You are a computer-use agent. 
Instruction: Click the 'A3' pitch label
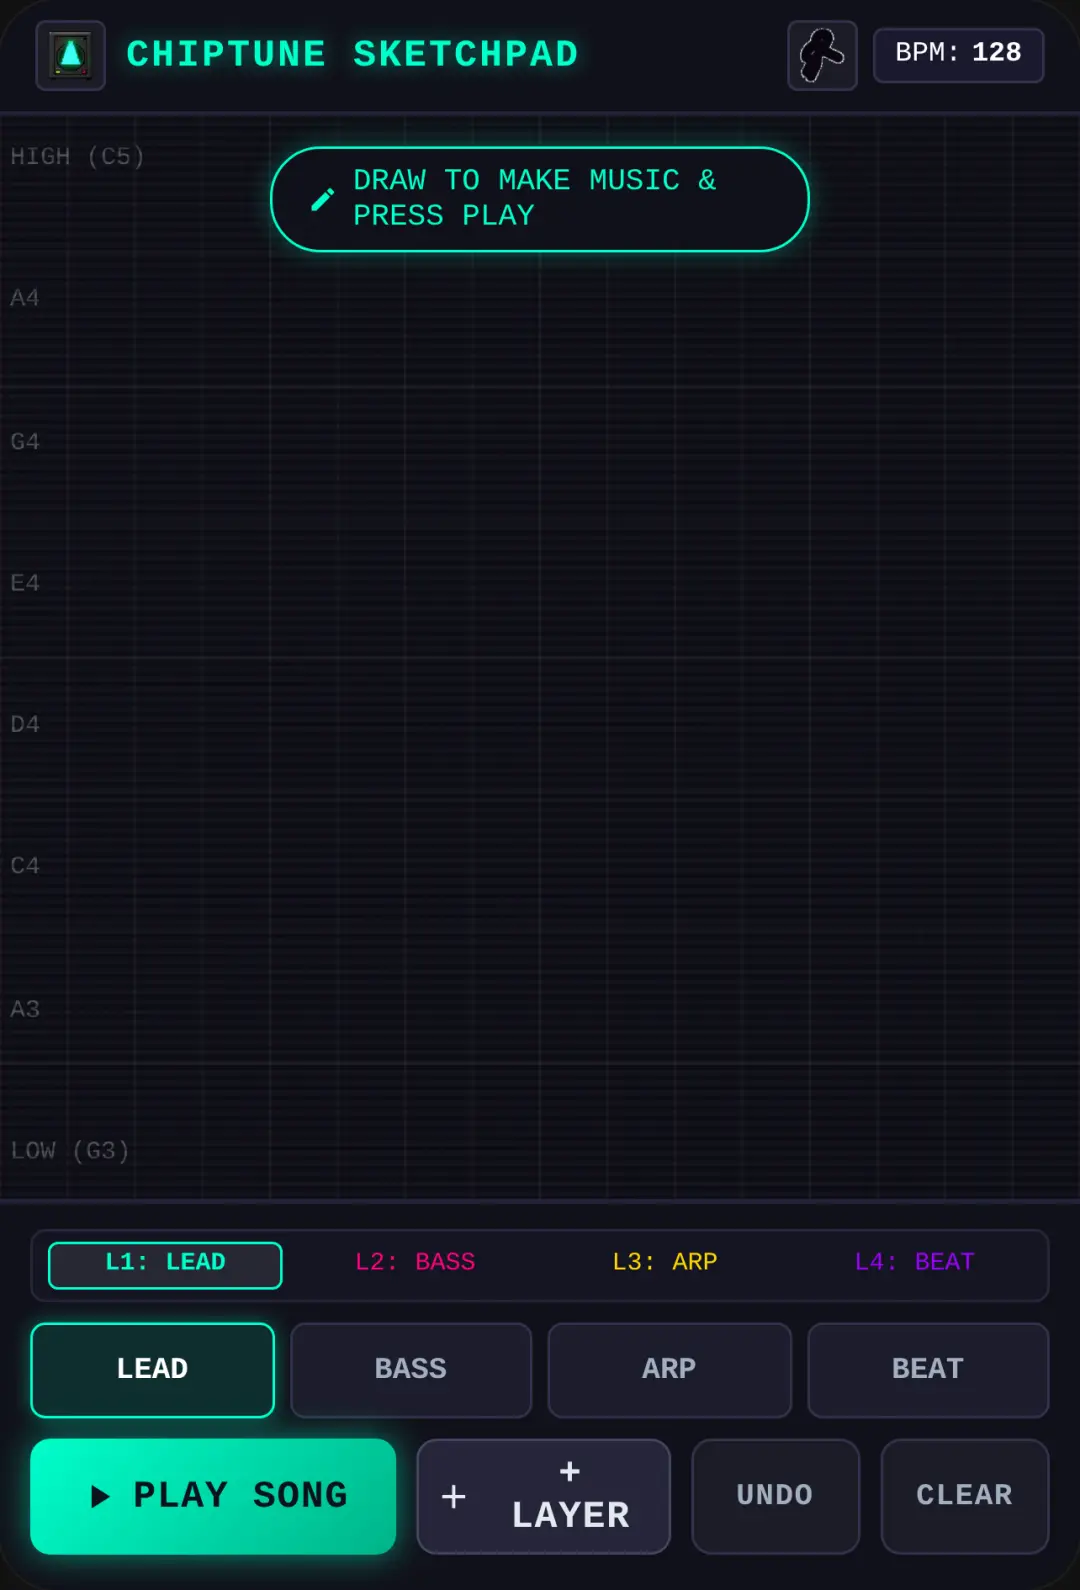click(25, 1009)
